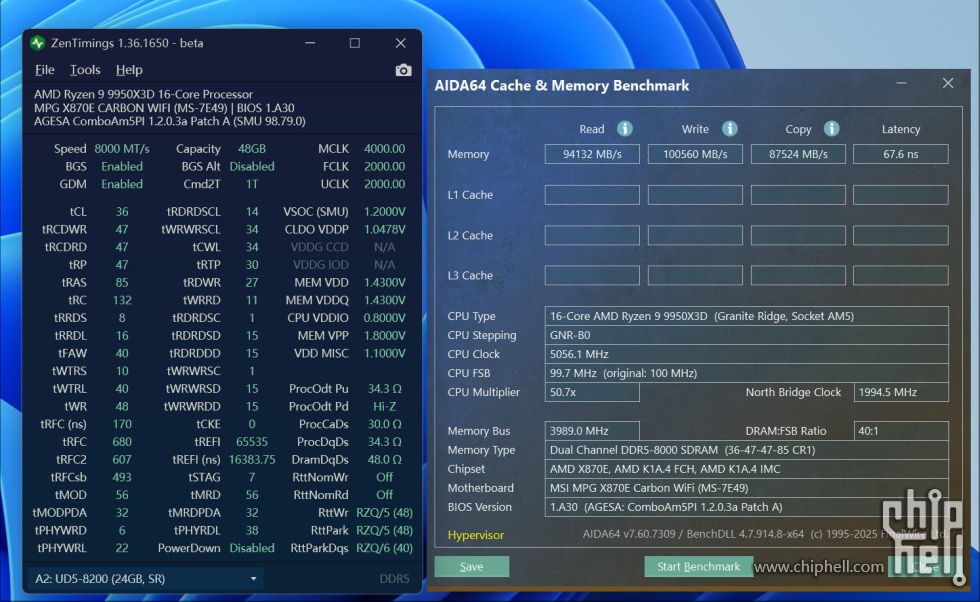Image resolution: width=980 pixels, height=602 pixels.
Task: Select the Memory Copy result 87524 MB/s
Action: [x=798, y=154]
